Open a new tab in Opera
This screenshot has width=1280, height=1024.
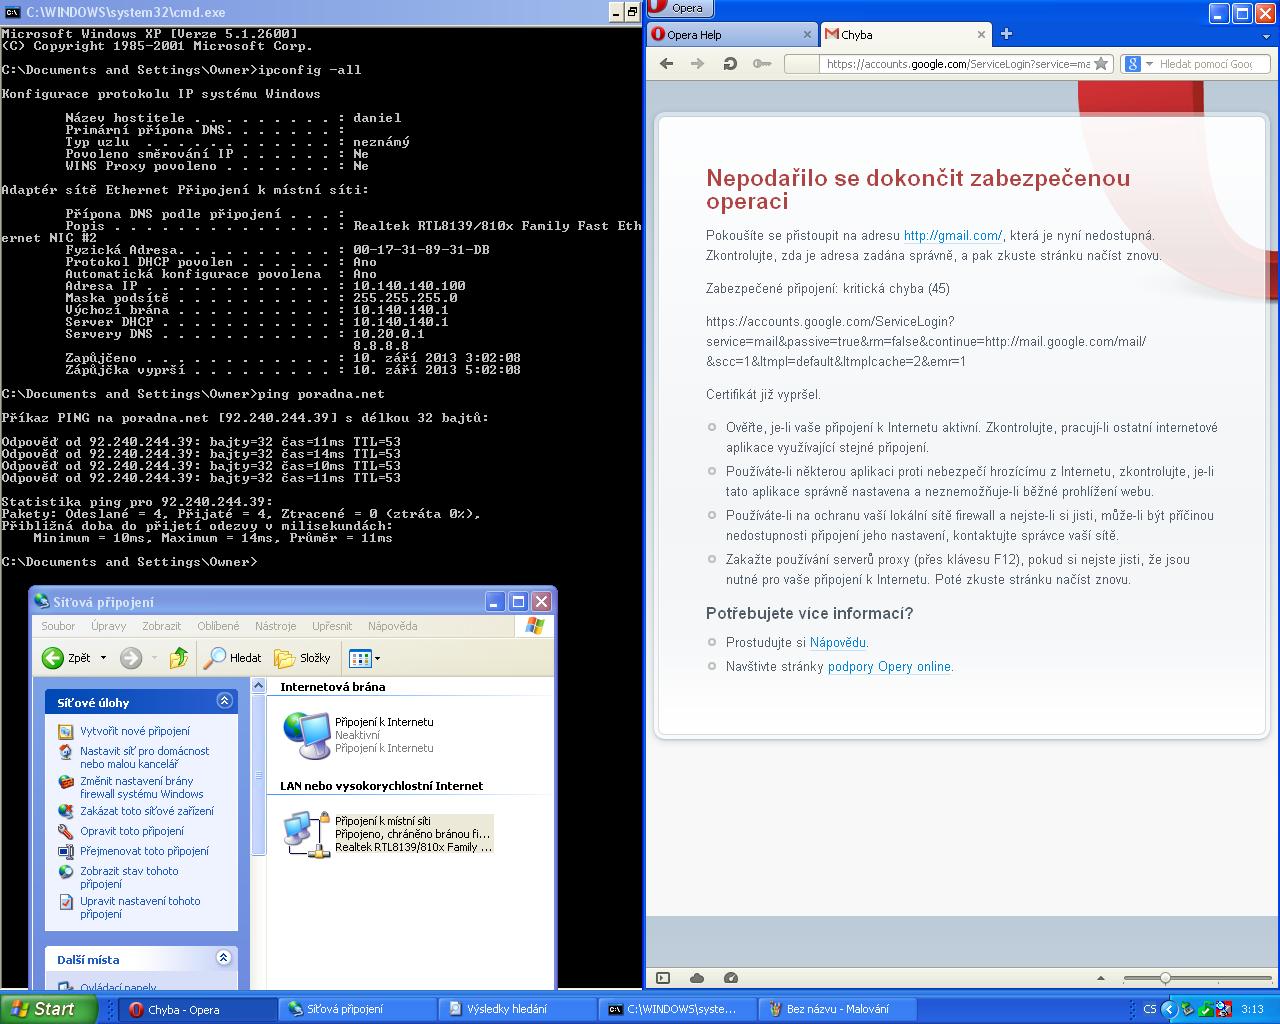click(x=1007, y=34)
